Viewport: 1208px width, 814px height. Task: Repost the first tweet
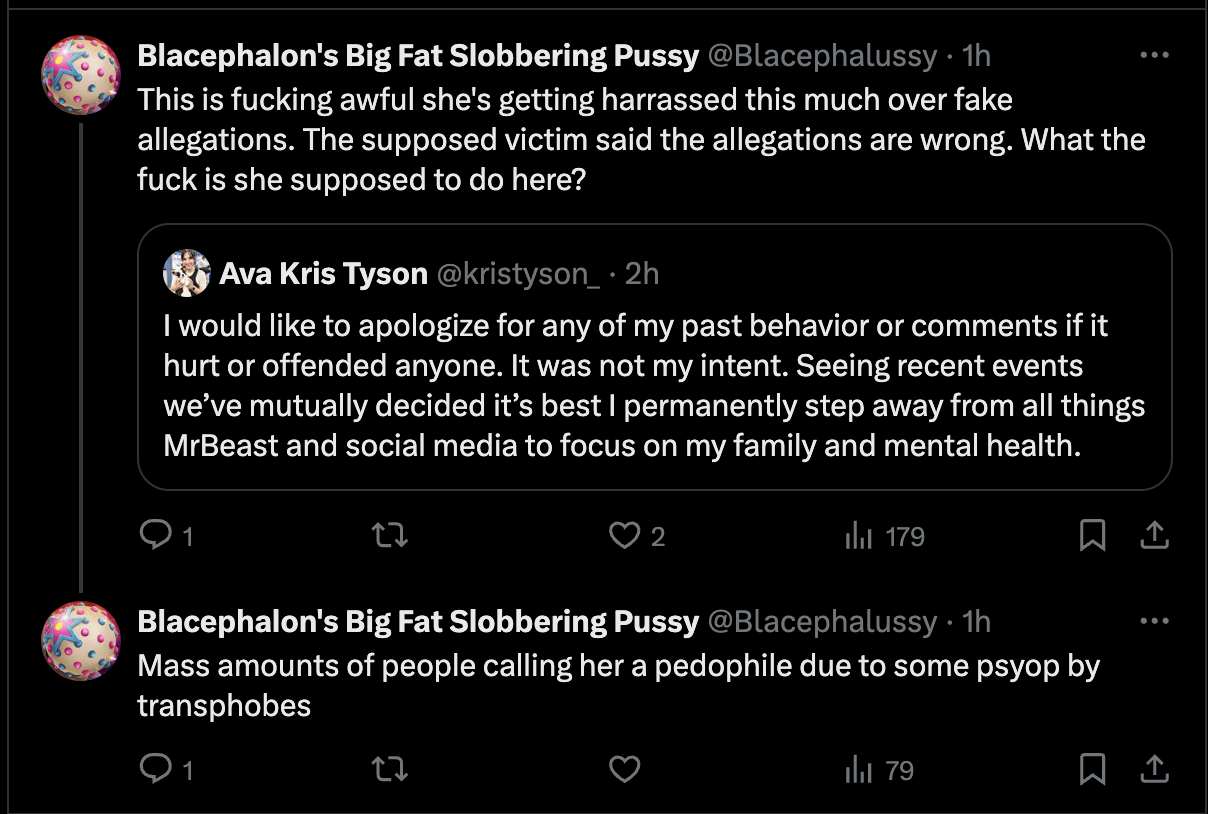[x=389, y=537]
